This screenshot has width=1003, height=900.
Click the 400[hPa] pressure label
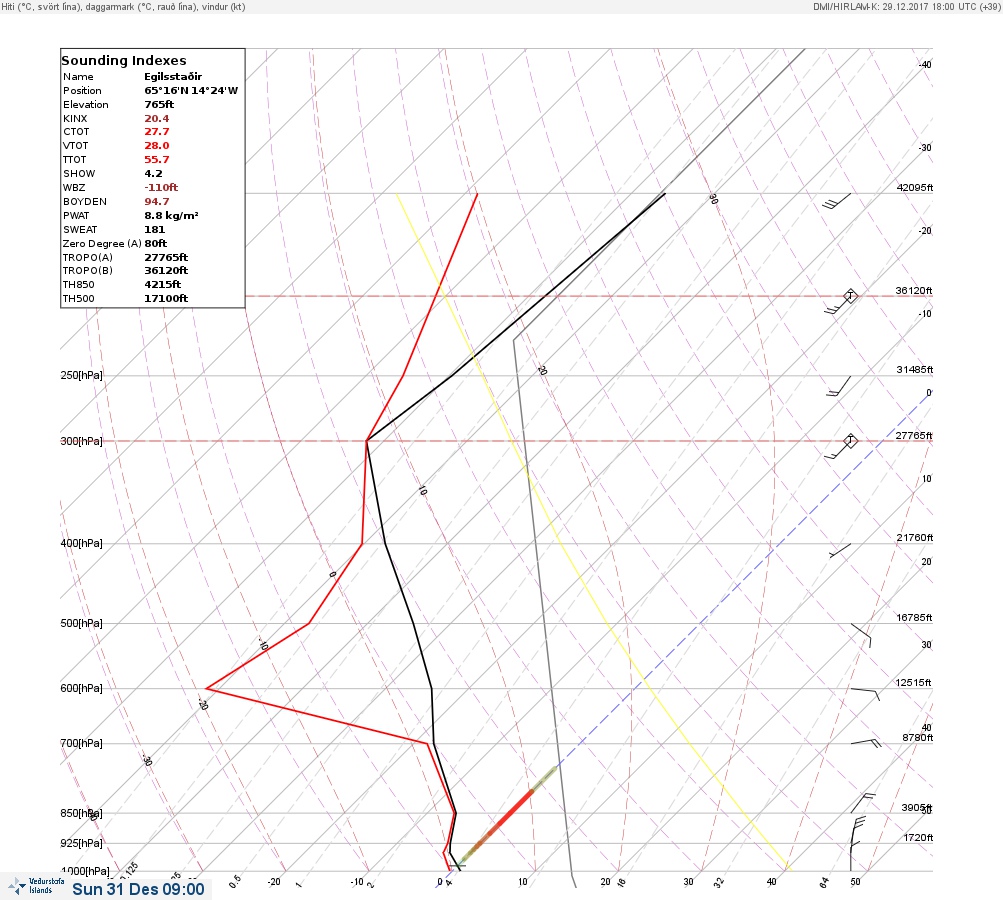(x=81, y=543)
